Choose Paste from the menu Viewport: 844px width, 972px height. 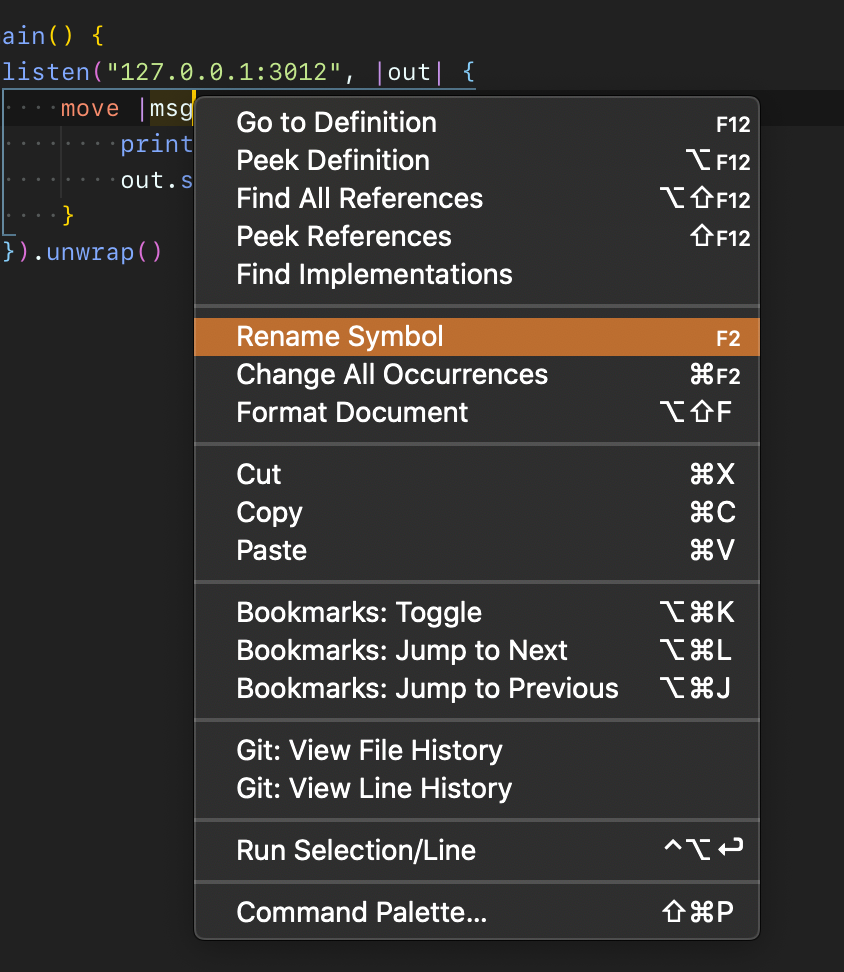(x=271, y=551)
